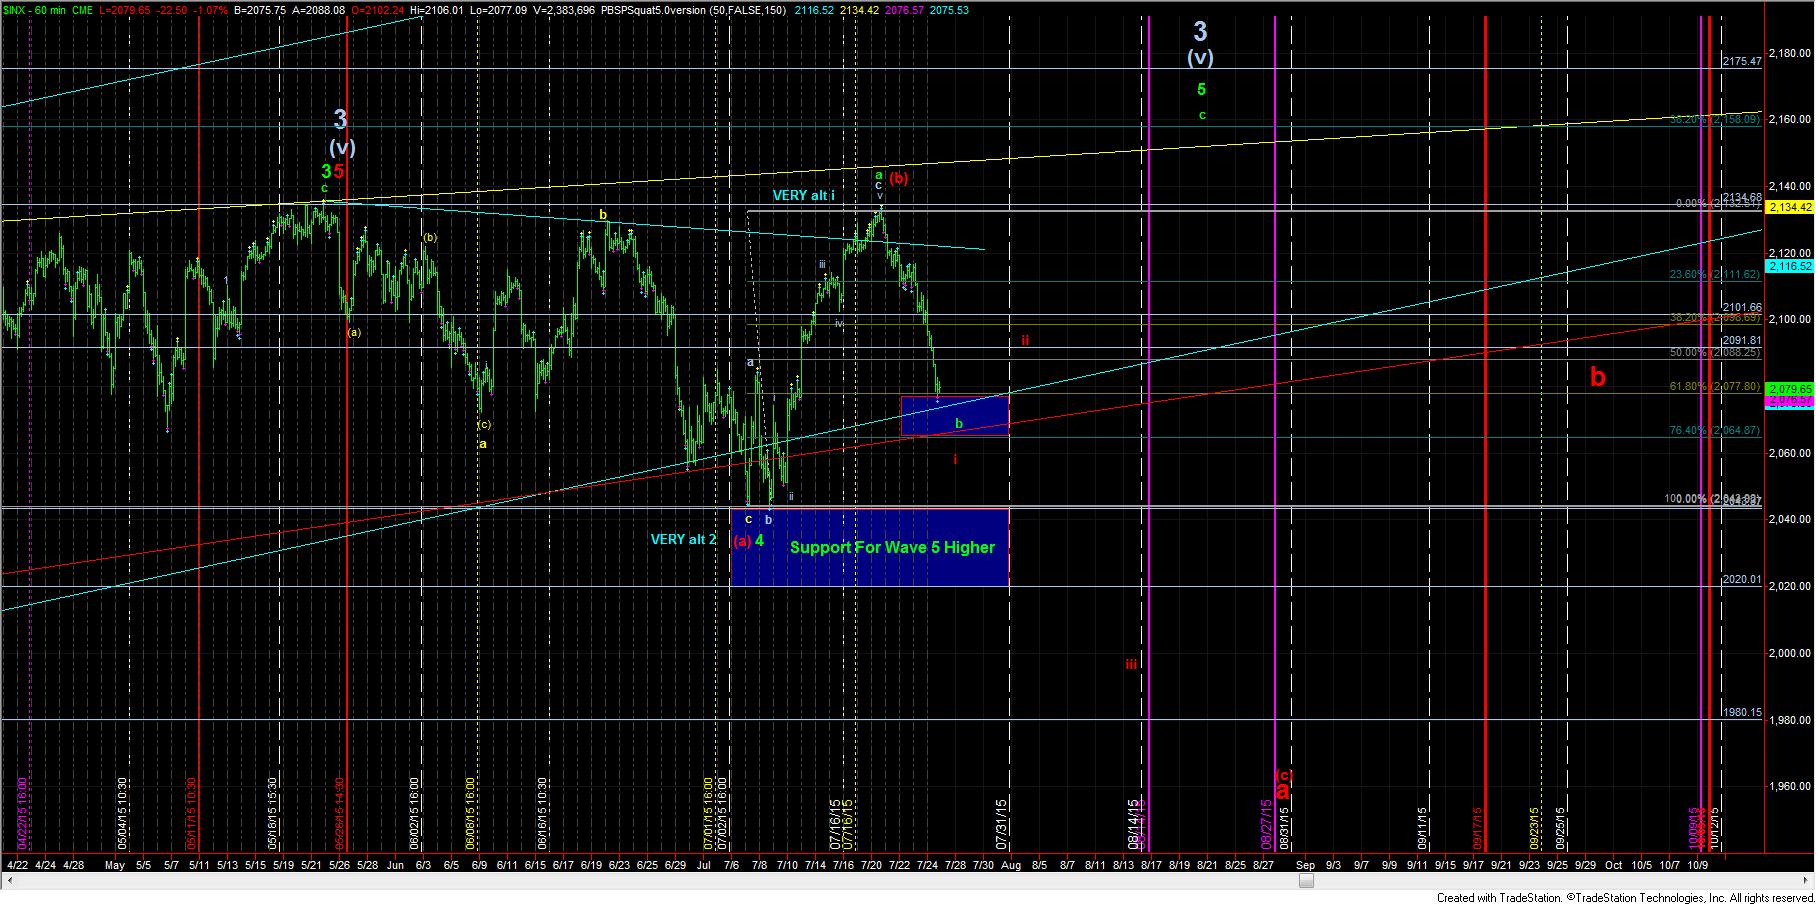Screen dimensions: 1816x904
Task: Click the green '5' label under top-right '(v)'
Action: coord(1202,90)
